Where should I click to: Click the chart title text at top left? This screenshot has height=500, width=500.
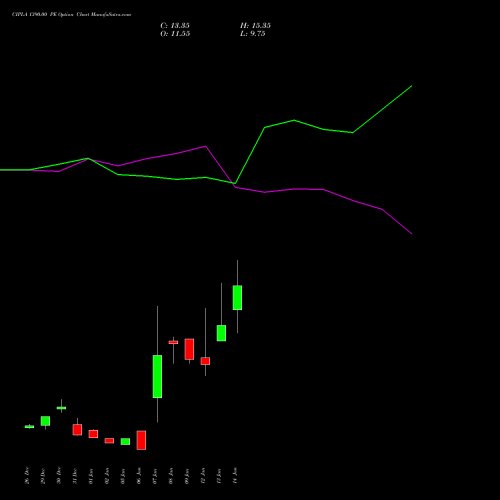[x=71, y=15]
